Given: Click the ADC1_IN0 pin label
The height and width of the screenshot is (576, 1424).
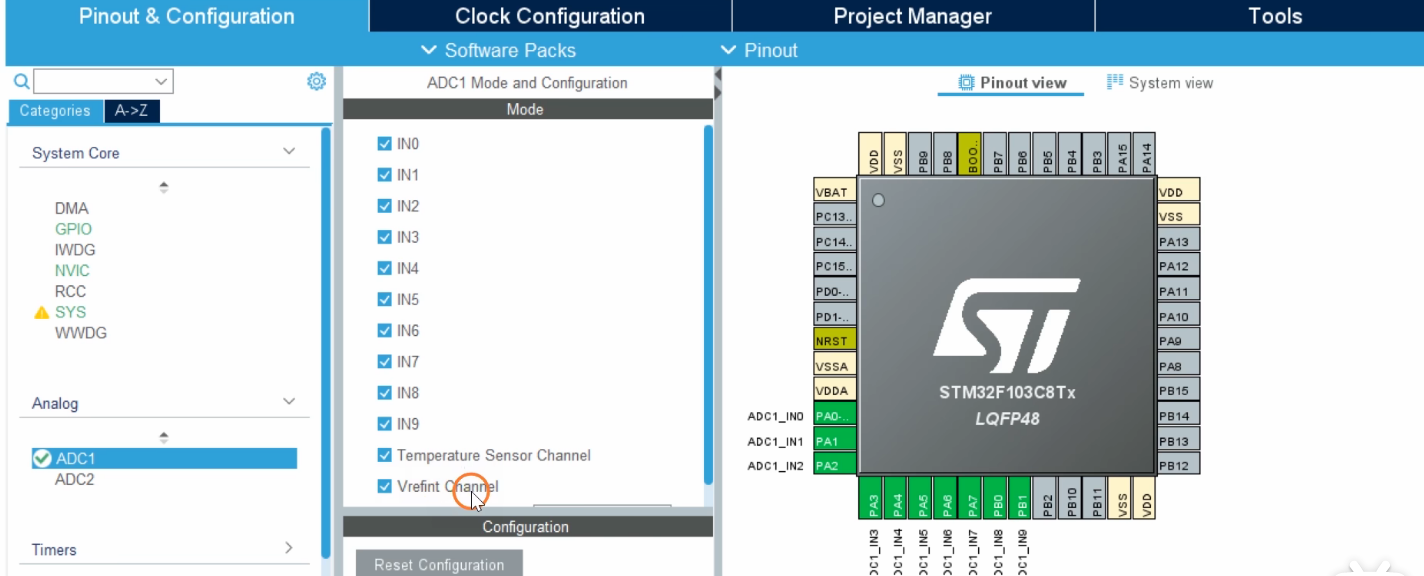Looking at the screenshot, I should 775,416.
